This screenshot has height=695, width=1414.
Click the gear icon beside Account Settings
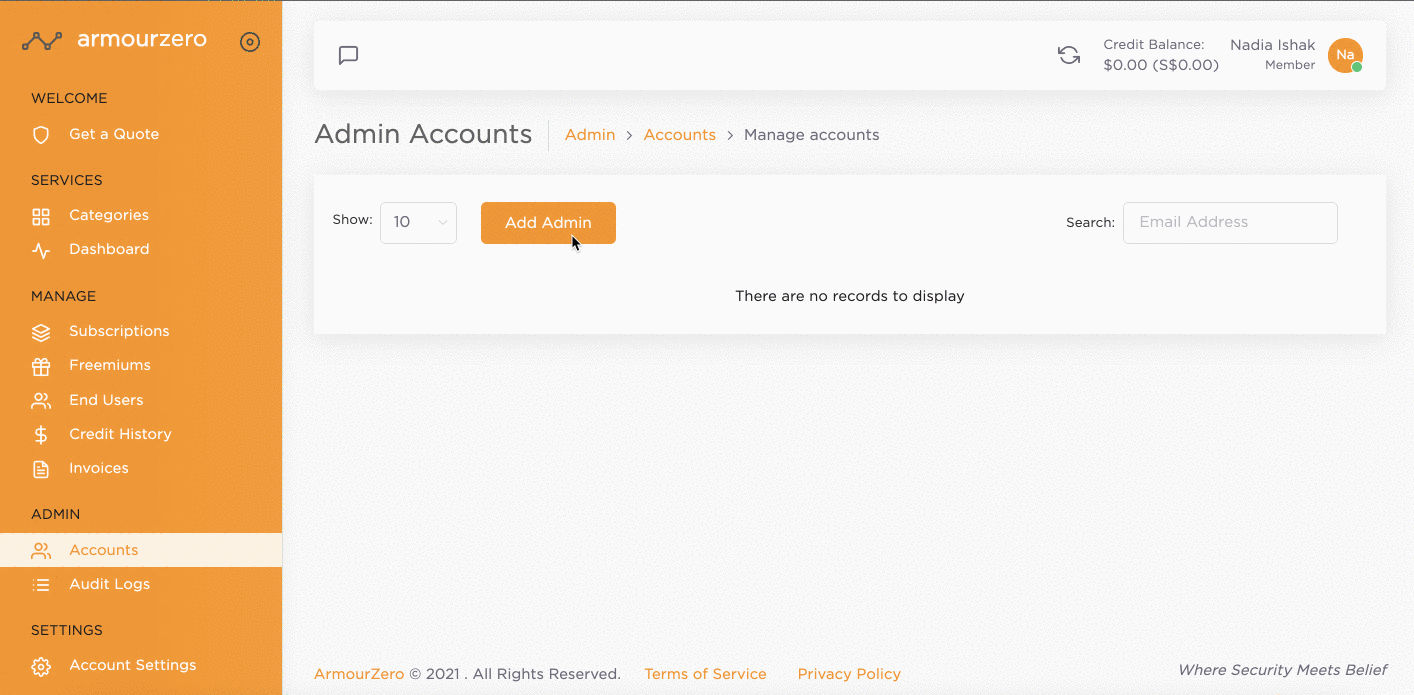[41, 666]
